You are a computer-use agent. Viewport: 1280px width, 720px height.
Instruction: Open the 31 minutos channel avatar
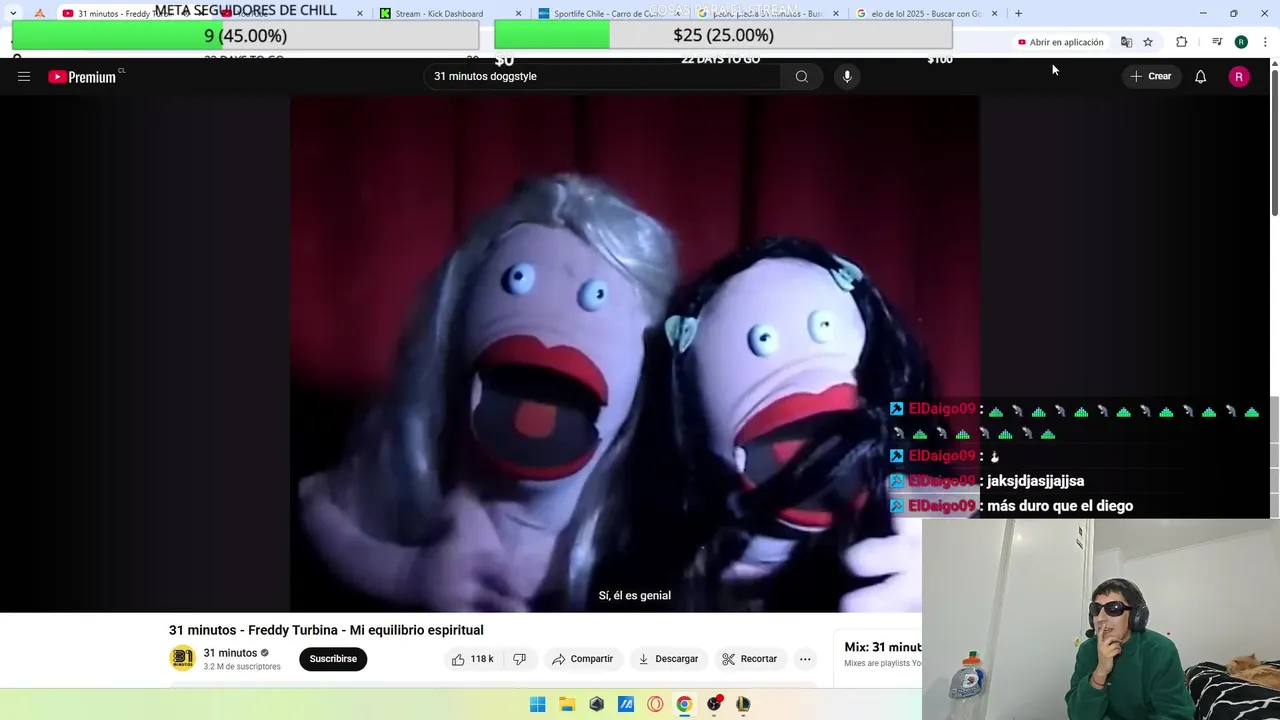click(x=182, y=658)
